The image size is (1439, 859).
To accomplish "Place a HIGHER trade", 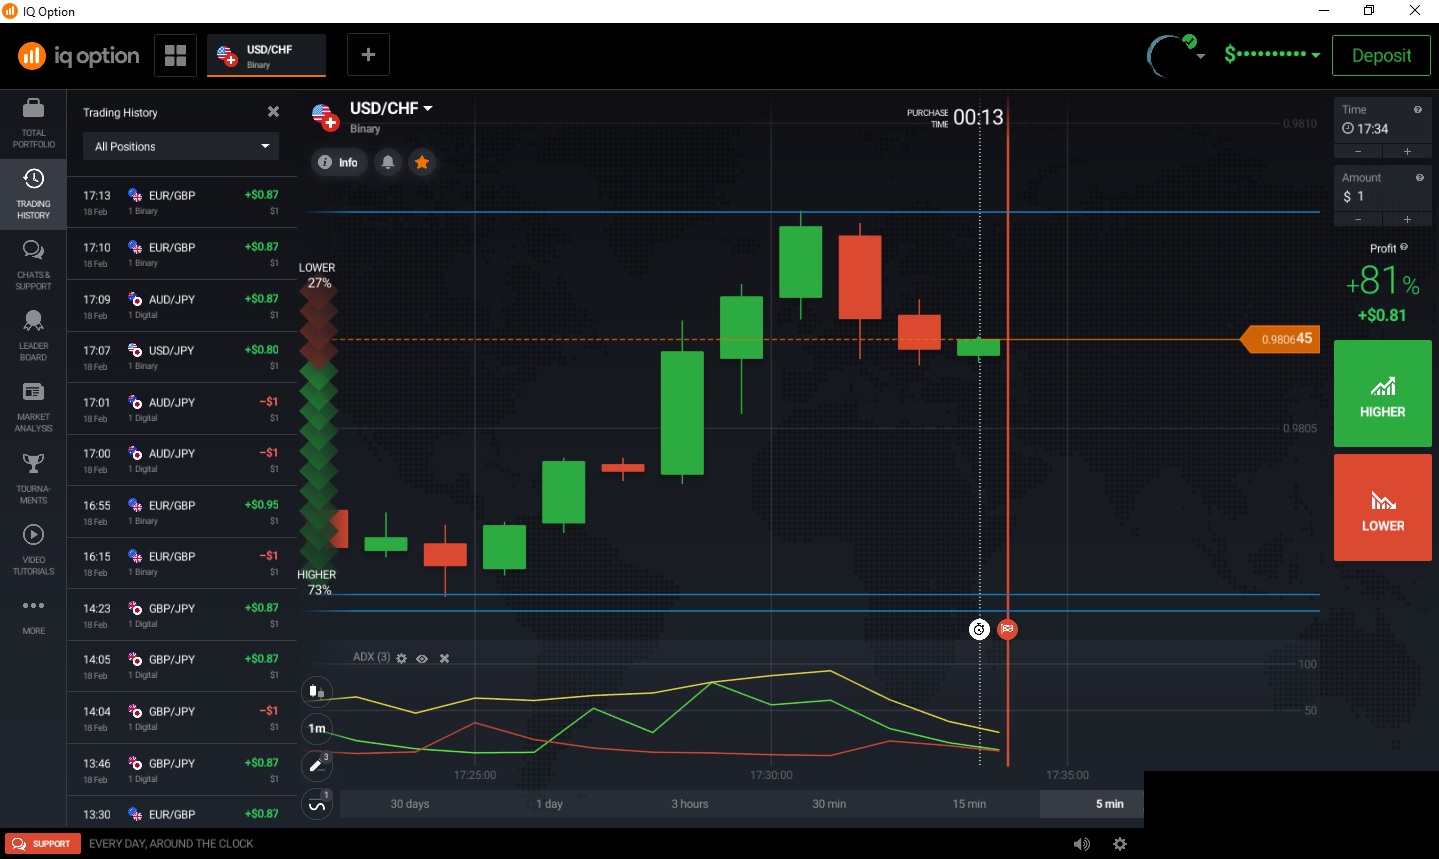I will [x=1383, y=393].
